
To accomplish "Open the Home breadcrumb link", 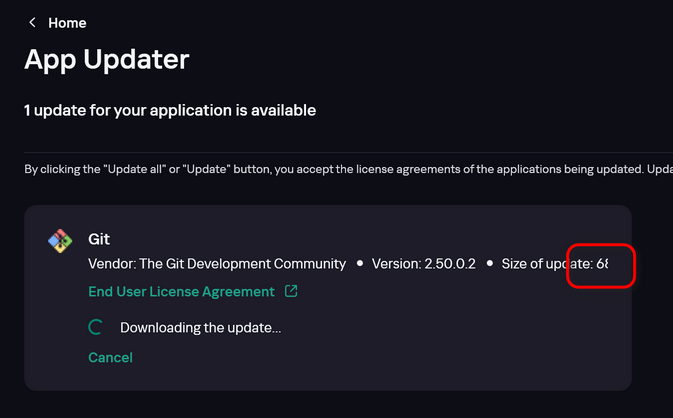I will point(67,23).
